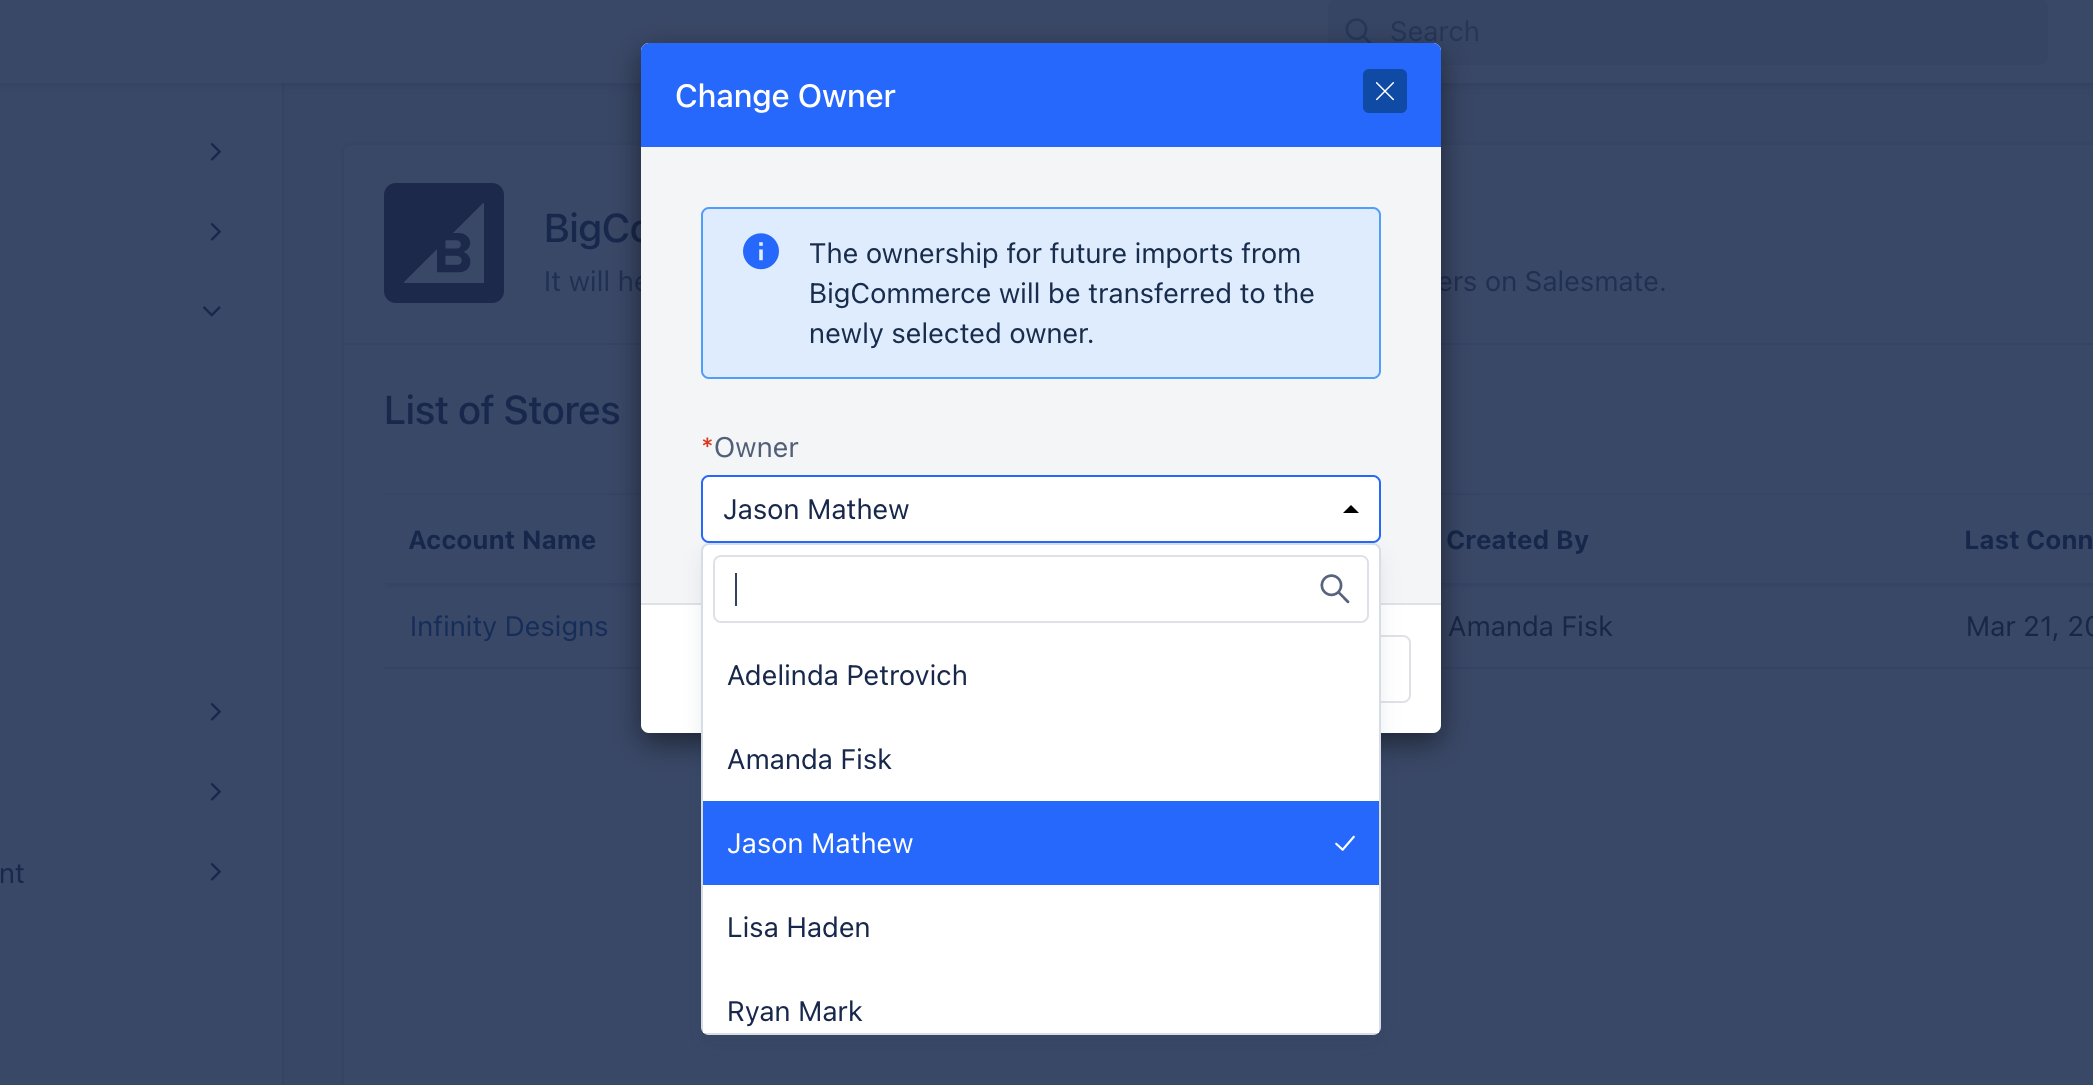Collapse the Owner dropdown showing Jason Mathew
The image size is (2093, 1085).
pyautogui.click(x=1040, y=509)
